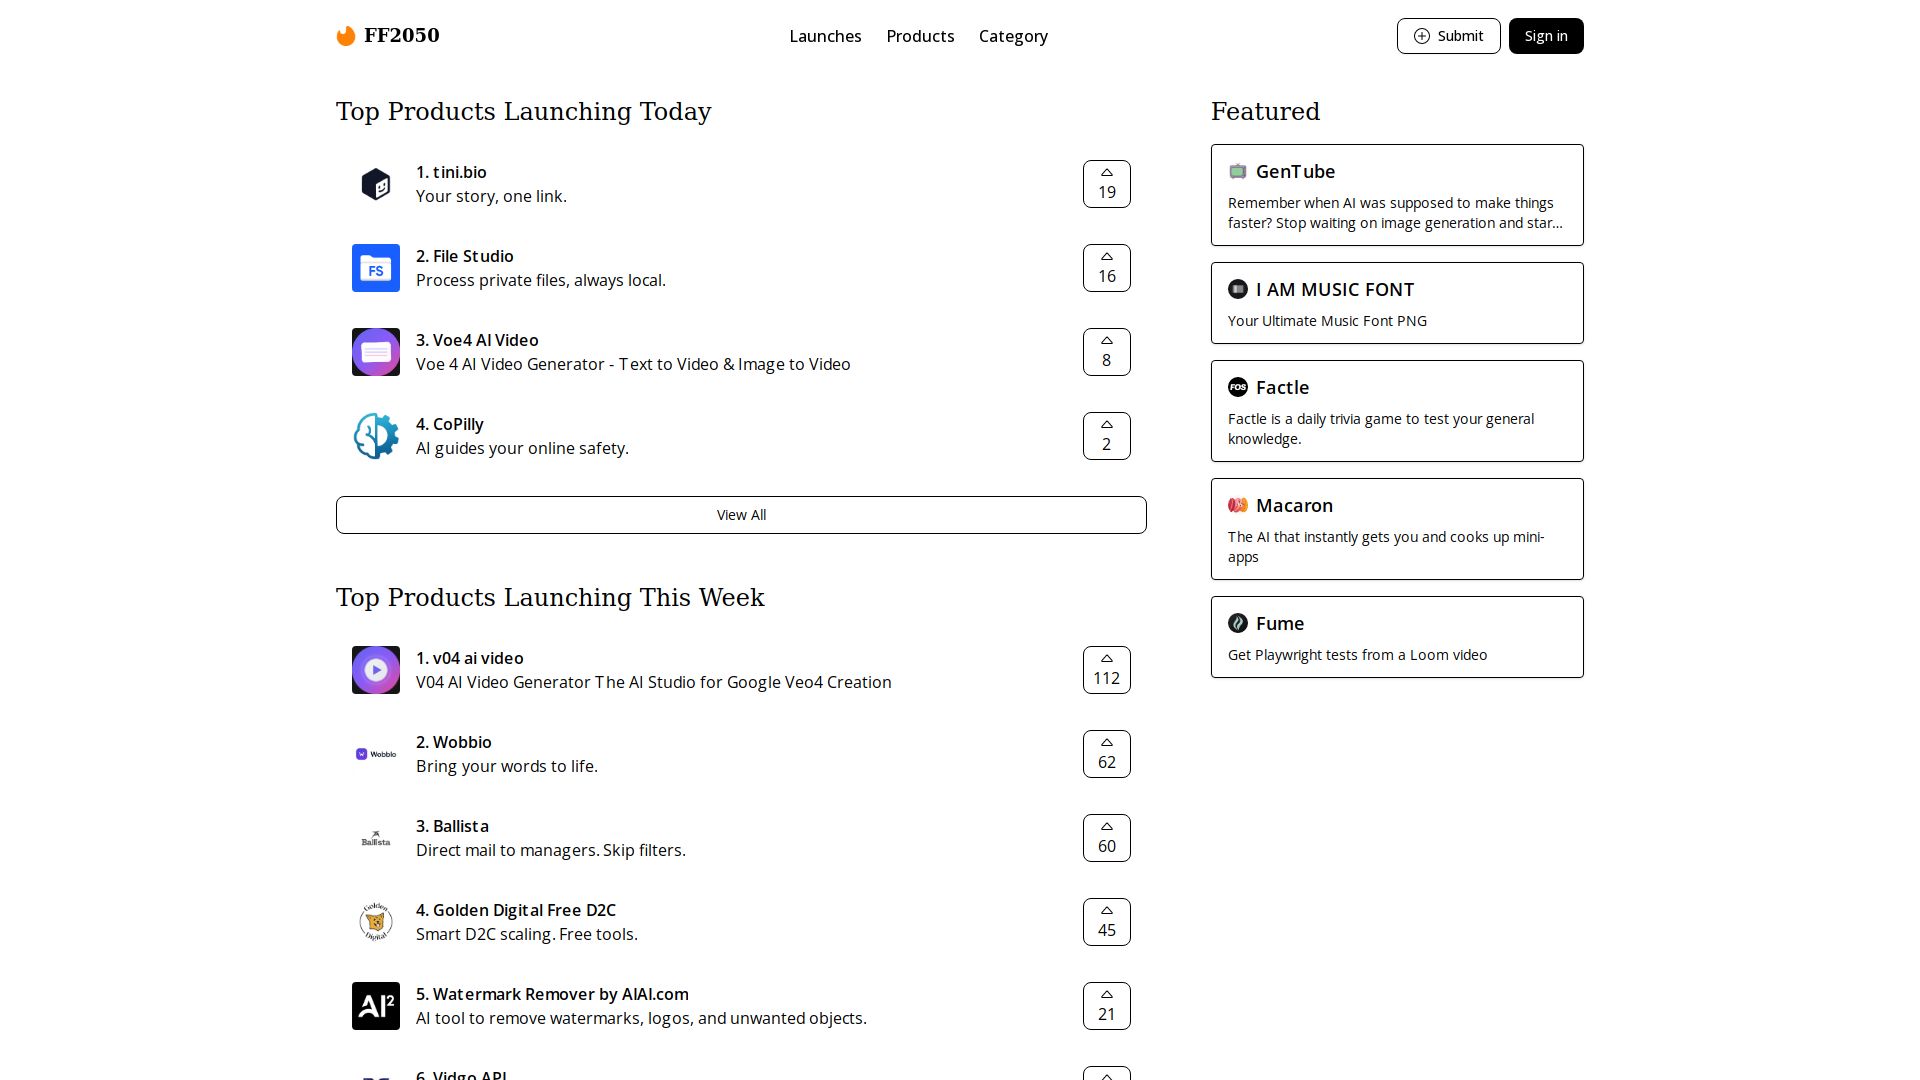Click the CoPilly brain gear icon
Image resolution: width=1920 pixels, height=1080 pixels.
pyautogui.click(x=376, y=436)
